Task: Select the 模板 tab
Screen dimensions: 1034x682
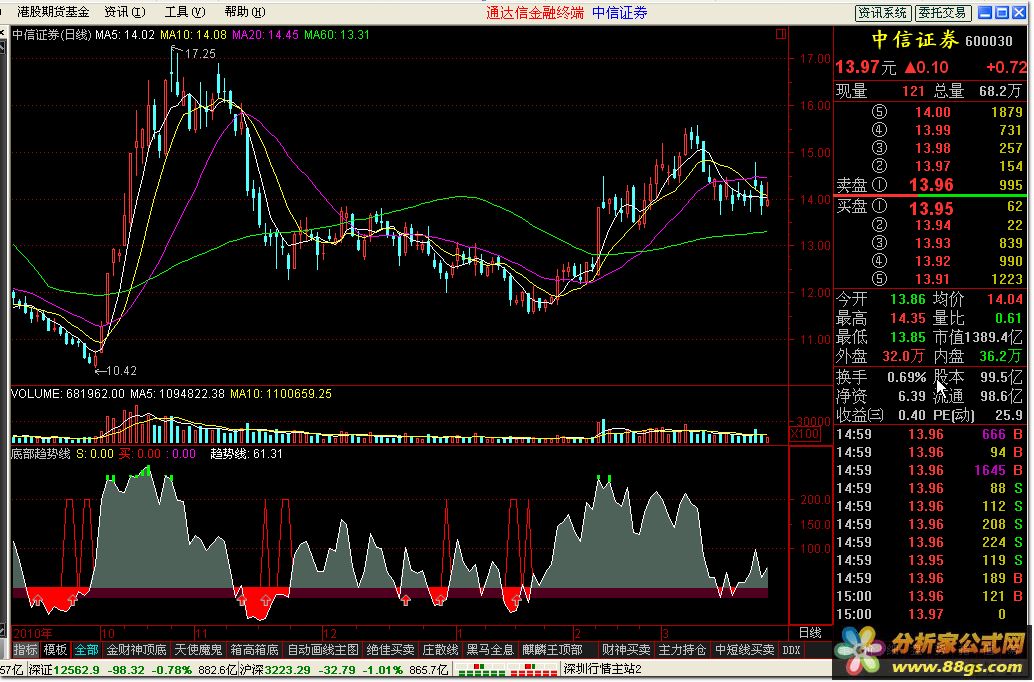Action: coord(55,650)
